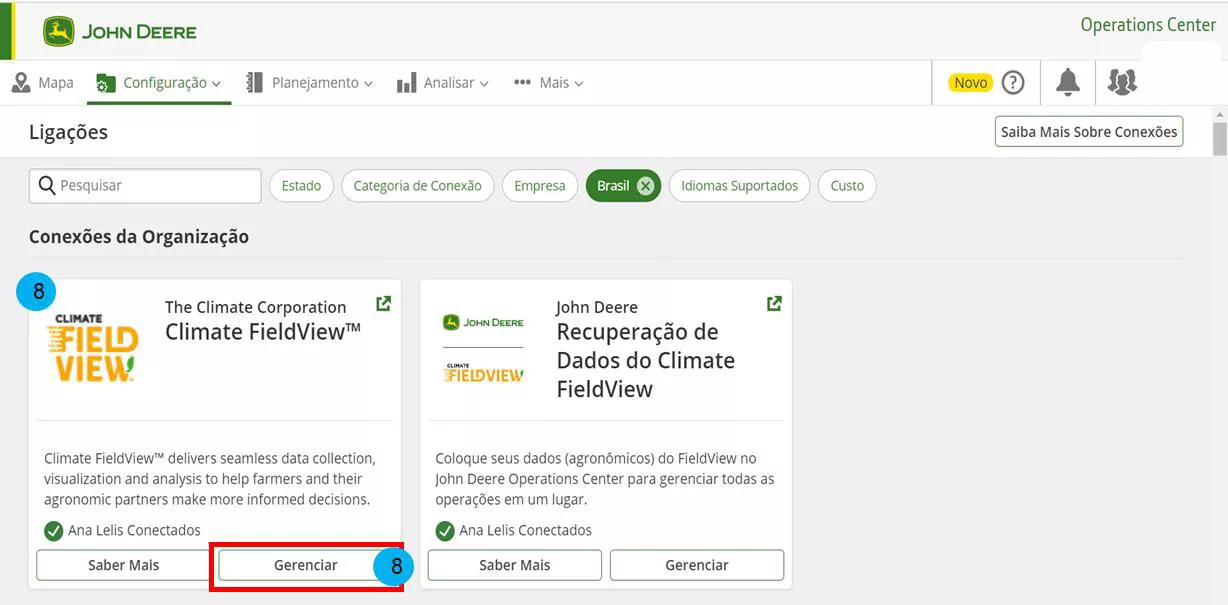The height and width of the screenshot is (605, 1228).
Task: Open Recuperação de Dados external link icon
Action: click(x=774, y=303)
